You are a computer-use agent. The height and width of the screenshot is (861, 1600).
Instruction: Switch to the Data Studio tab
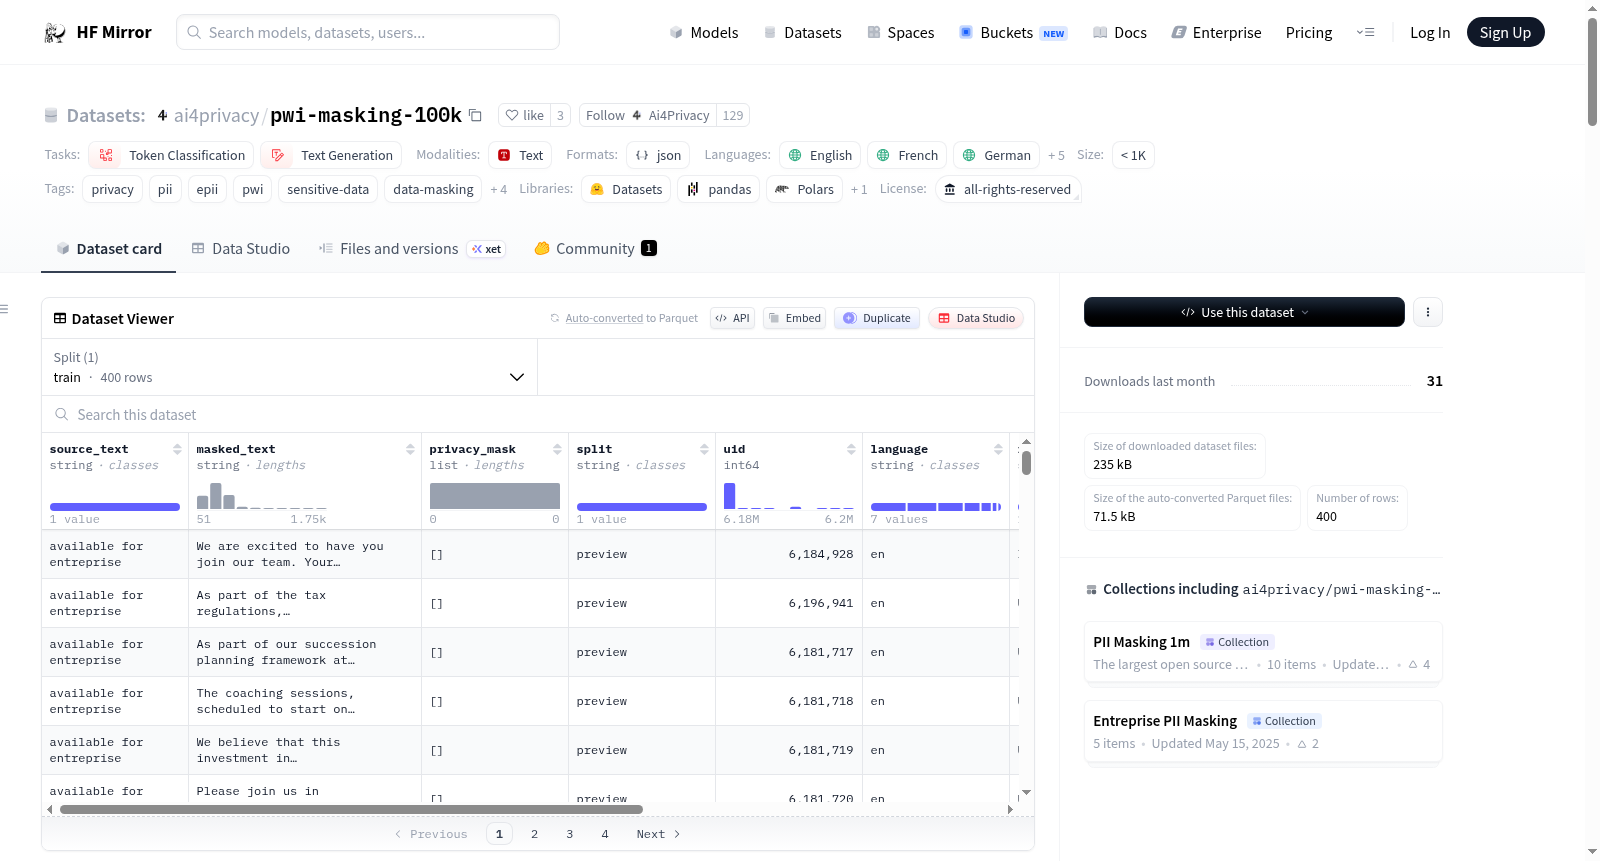click(x=241, y=249)
